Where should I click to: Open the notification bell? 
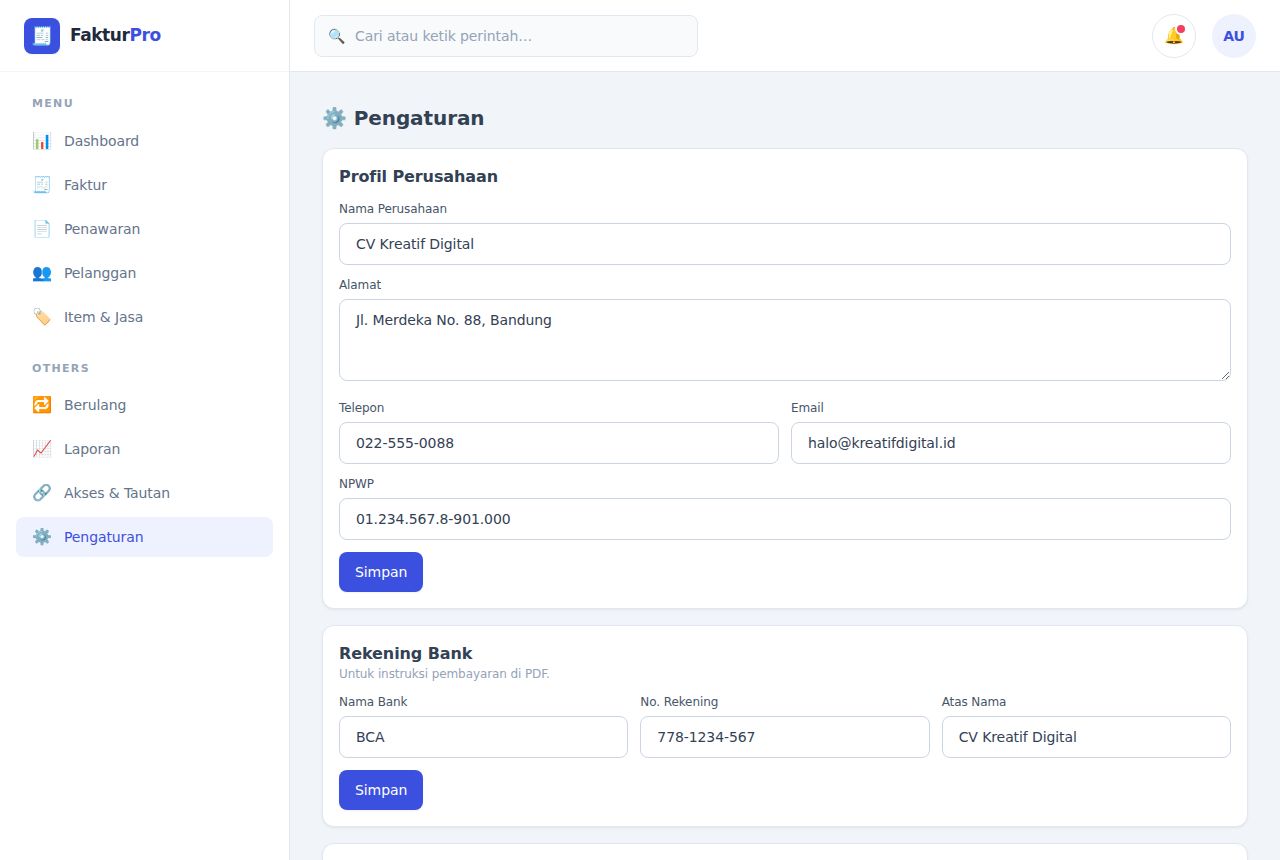pos(1174,36)
